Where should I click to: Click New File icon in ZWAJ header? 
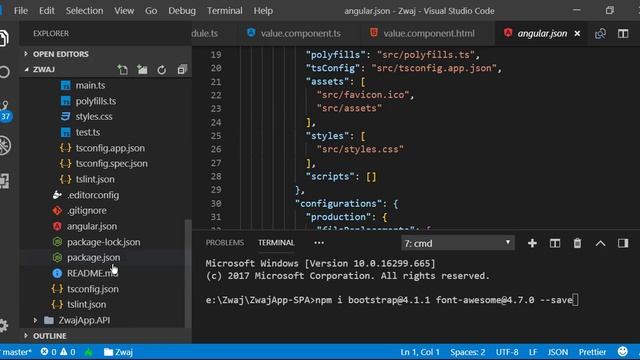122,70
